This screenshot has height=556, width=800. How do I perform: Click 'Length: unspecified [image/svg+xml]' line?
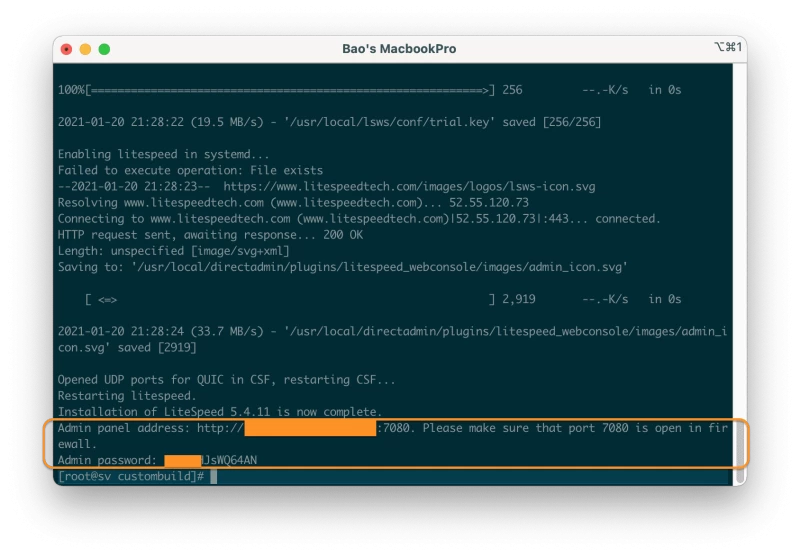(173, 251)
